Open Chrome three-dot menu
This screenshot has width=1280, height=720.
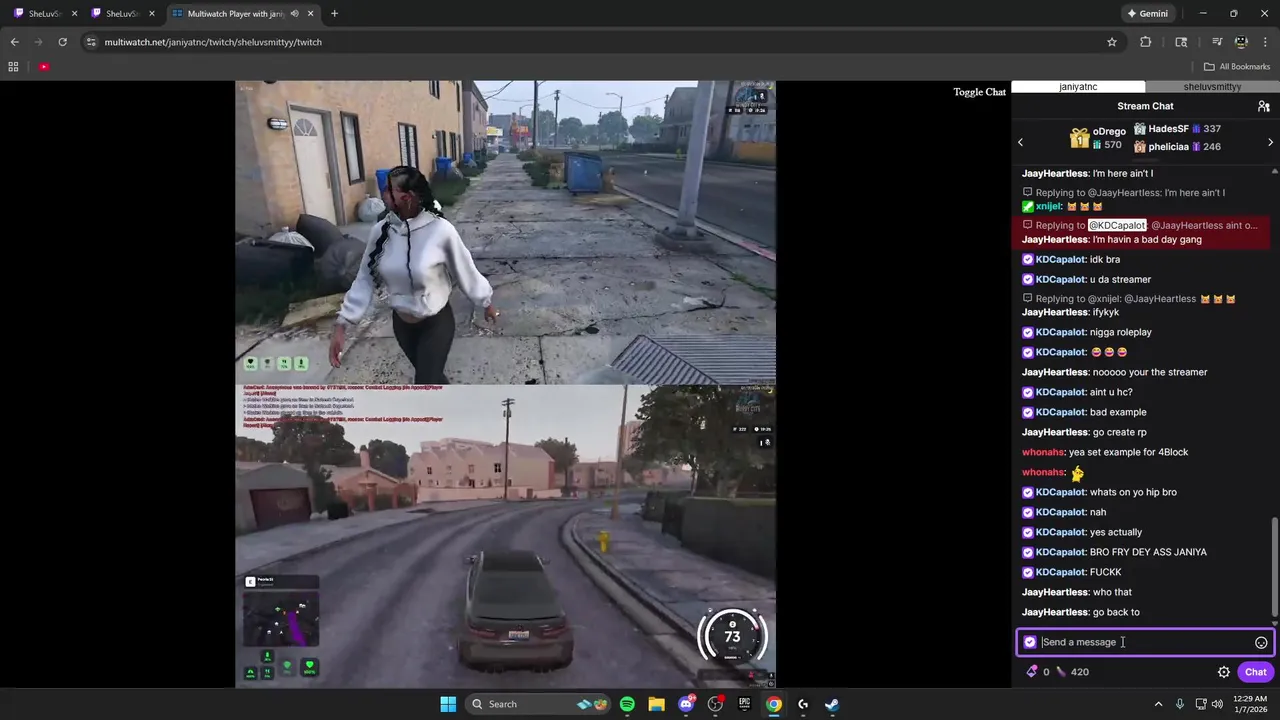click(x=1265, y=42)
